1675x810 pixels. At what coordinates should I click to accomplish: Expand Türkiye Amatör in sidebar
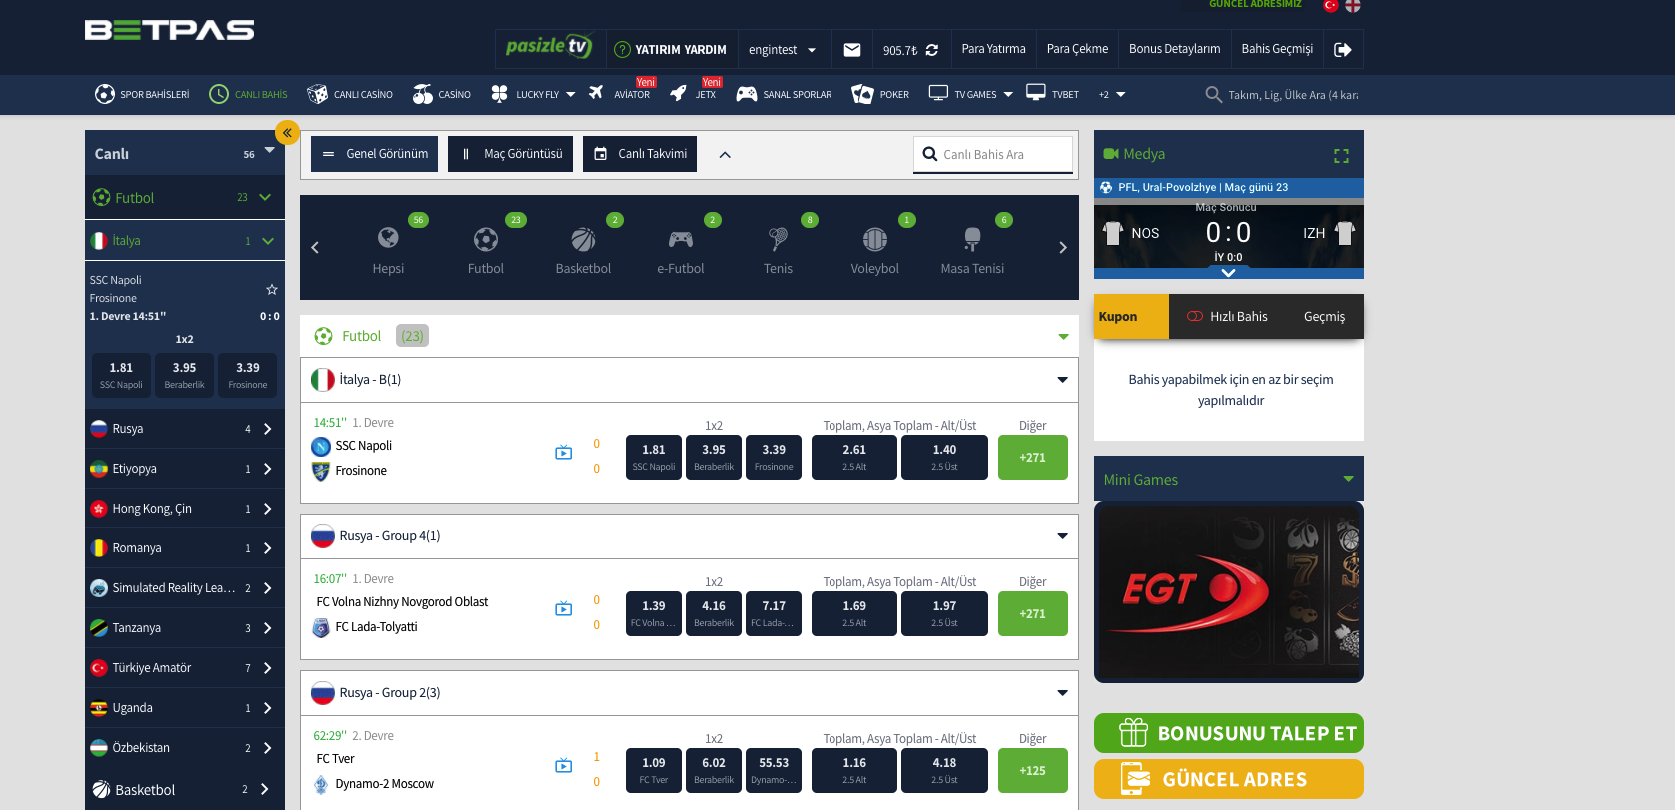point(185,668)
